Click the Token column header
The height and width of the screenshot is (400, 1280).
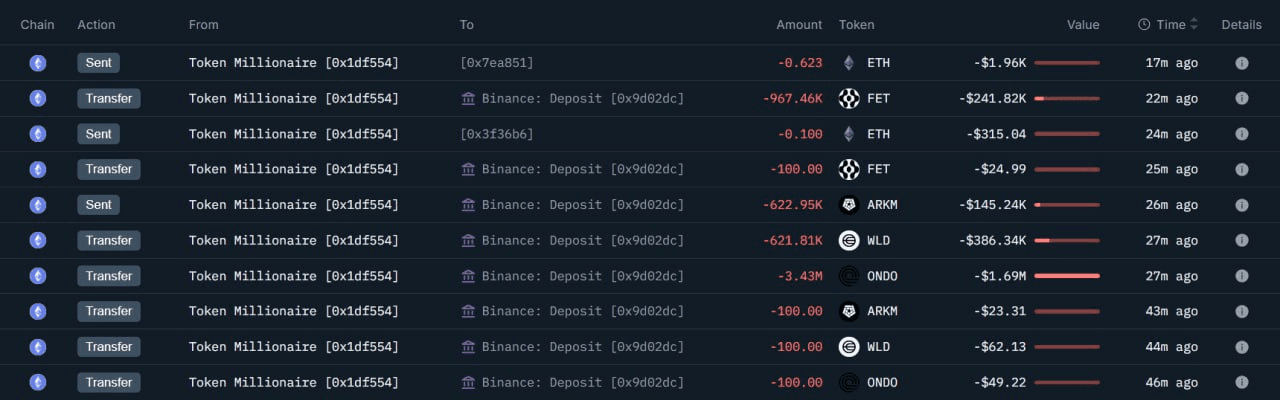[856, 25]
